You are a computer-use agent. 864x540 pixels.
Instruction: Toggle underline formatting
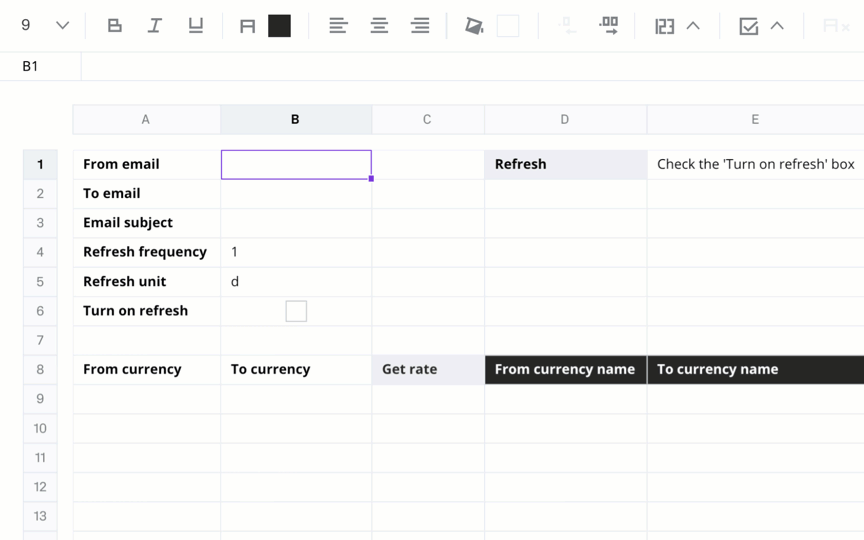[196, 25]
